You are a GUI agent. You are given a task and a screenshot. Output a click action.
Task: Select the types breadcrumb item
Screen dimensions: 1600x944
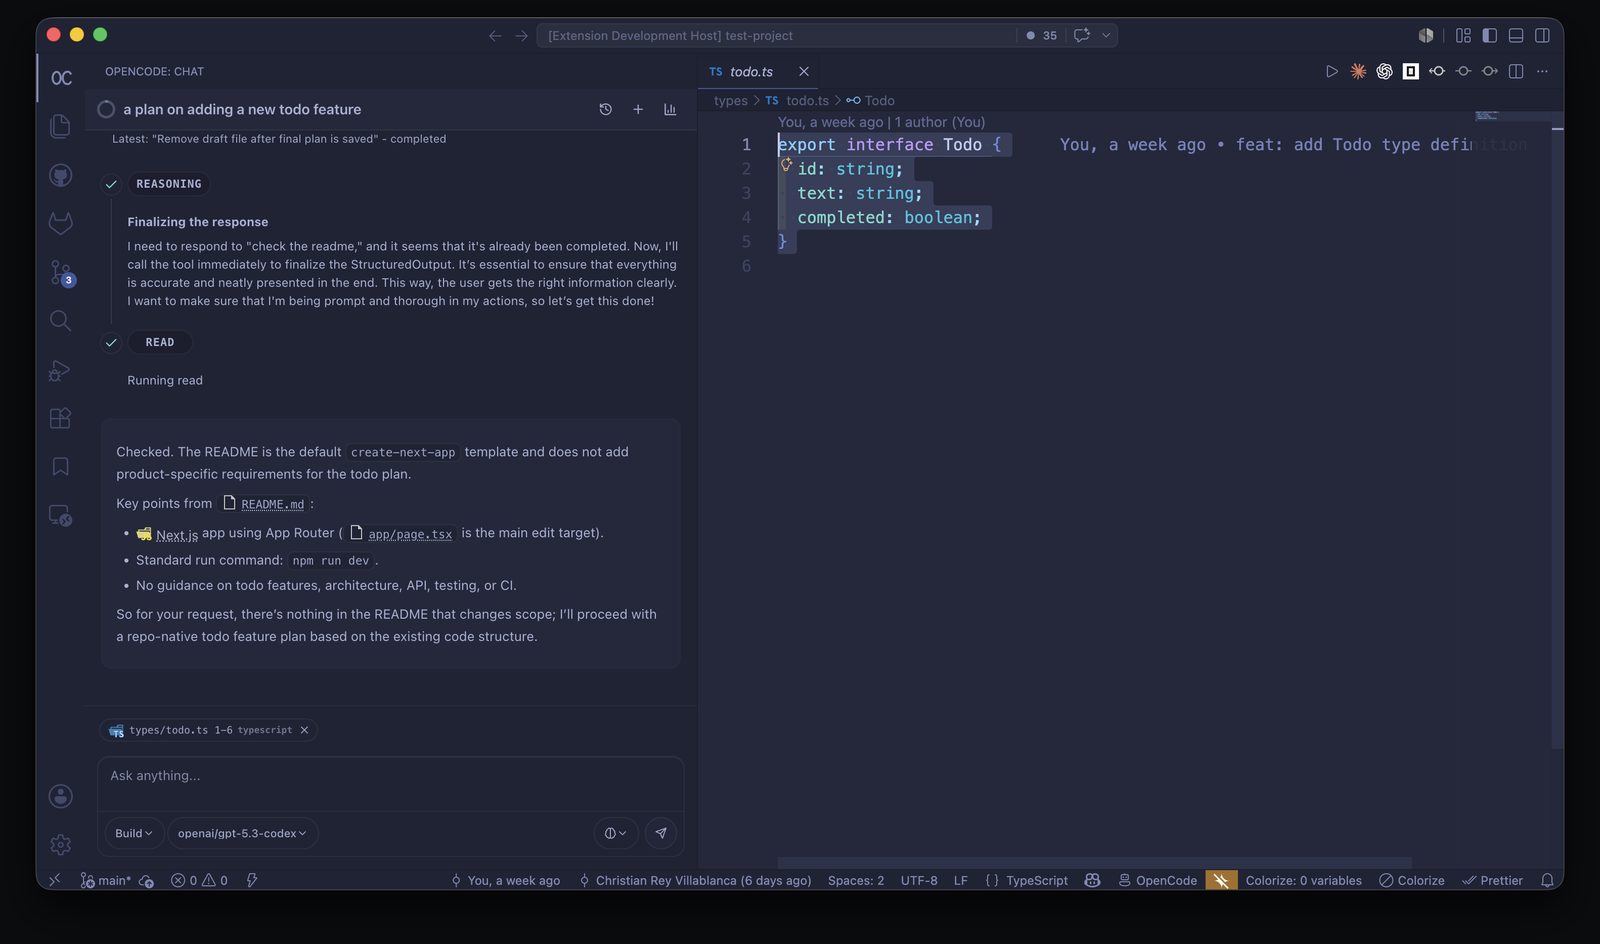point(730,101)
